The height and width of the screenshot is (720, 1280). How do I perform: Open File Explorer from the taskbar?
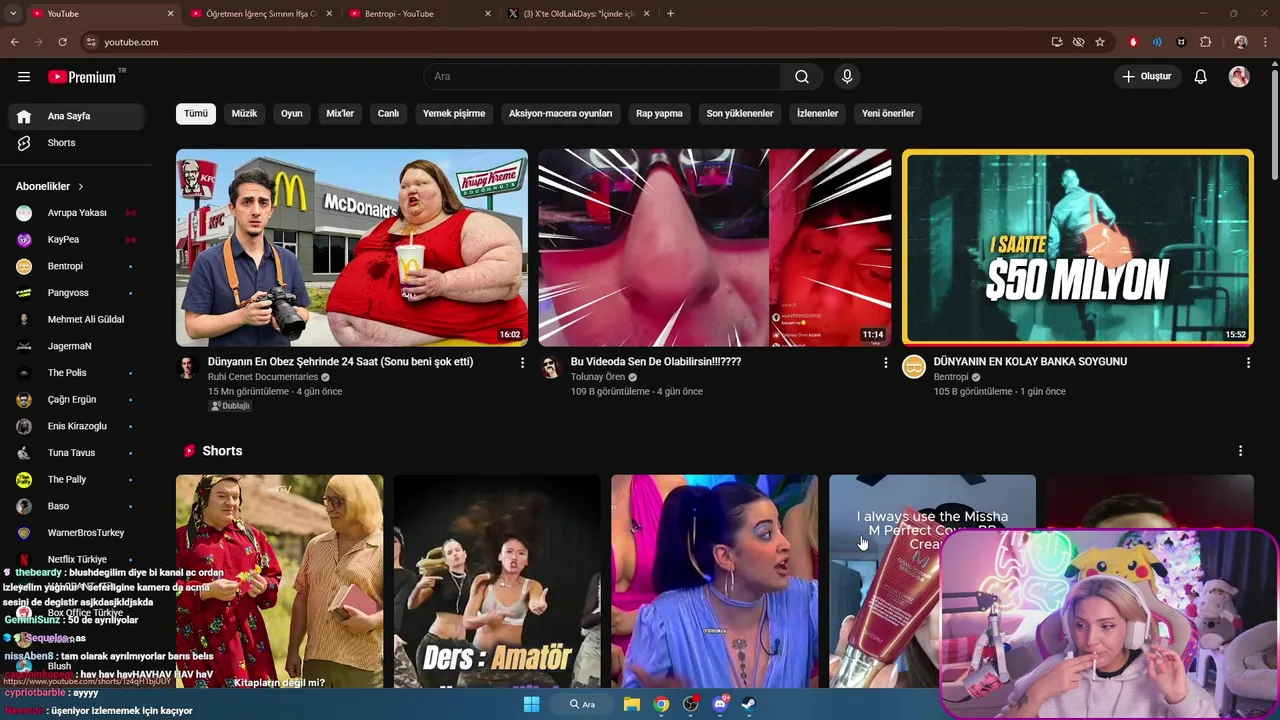(x=632, y=704)
